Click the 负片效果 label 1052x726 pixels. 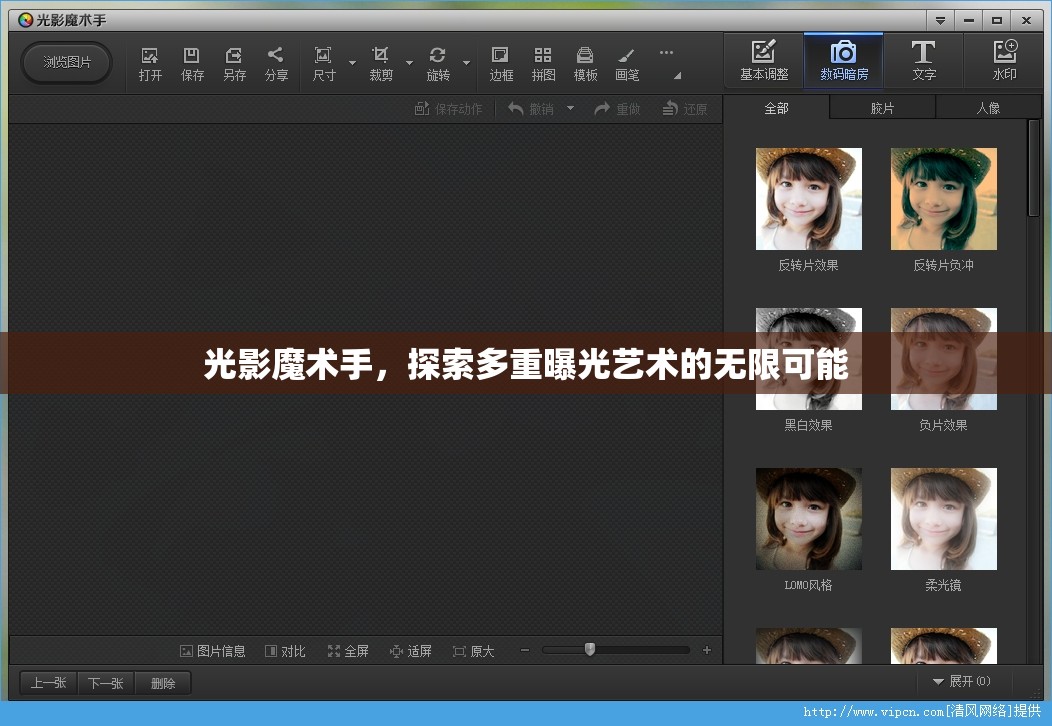pos(943,425)
